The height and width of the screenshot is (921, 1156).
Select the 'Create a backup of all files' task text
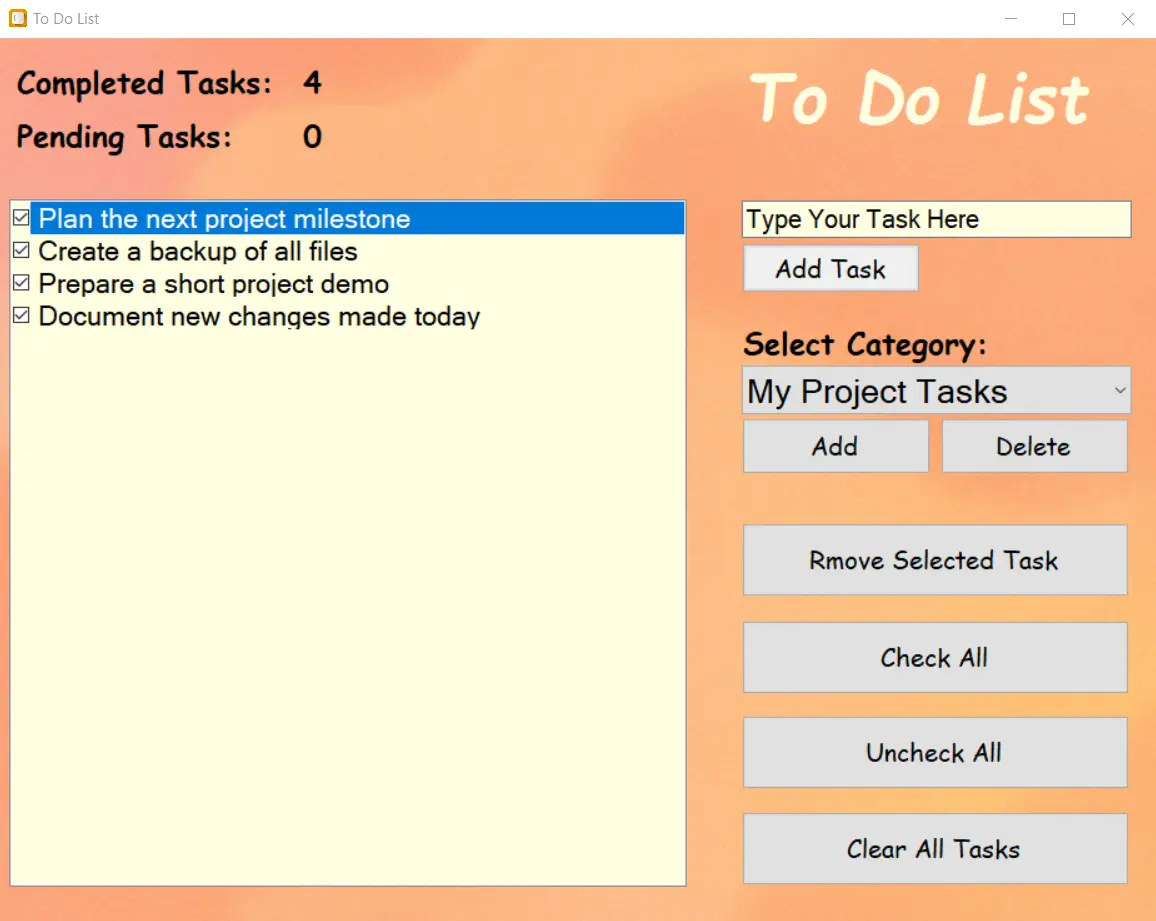pyautogui.click(x=198, y=252)
